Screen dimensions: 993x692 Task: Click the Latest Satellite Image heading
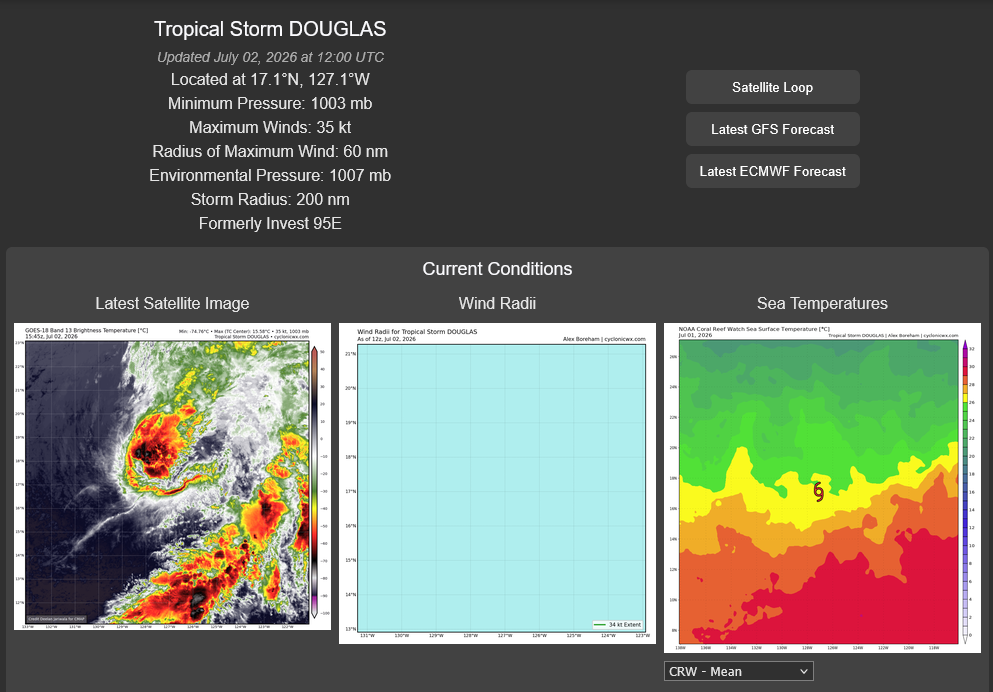(x=172, y=303)
